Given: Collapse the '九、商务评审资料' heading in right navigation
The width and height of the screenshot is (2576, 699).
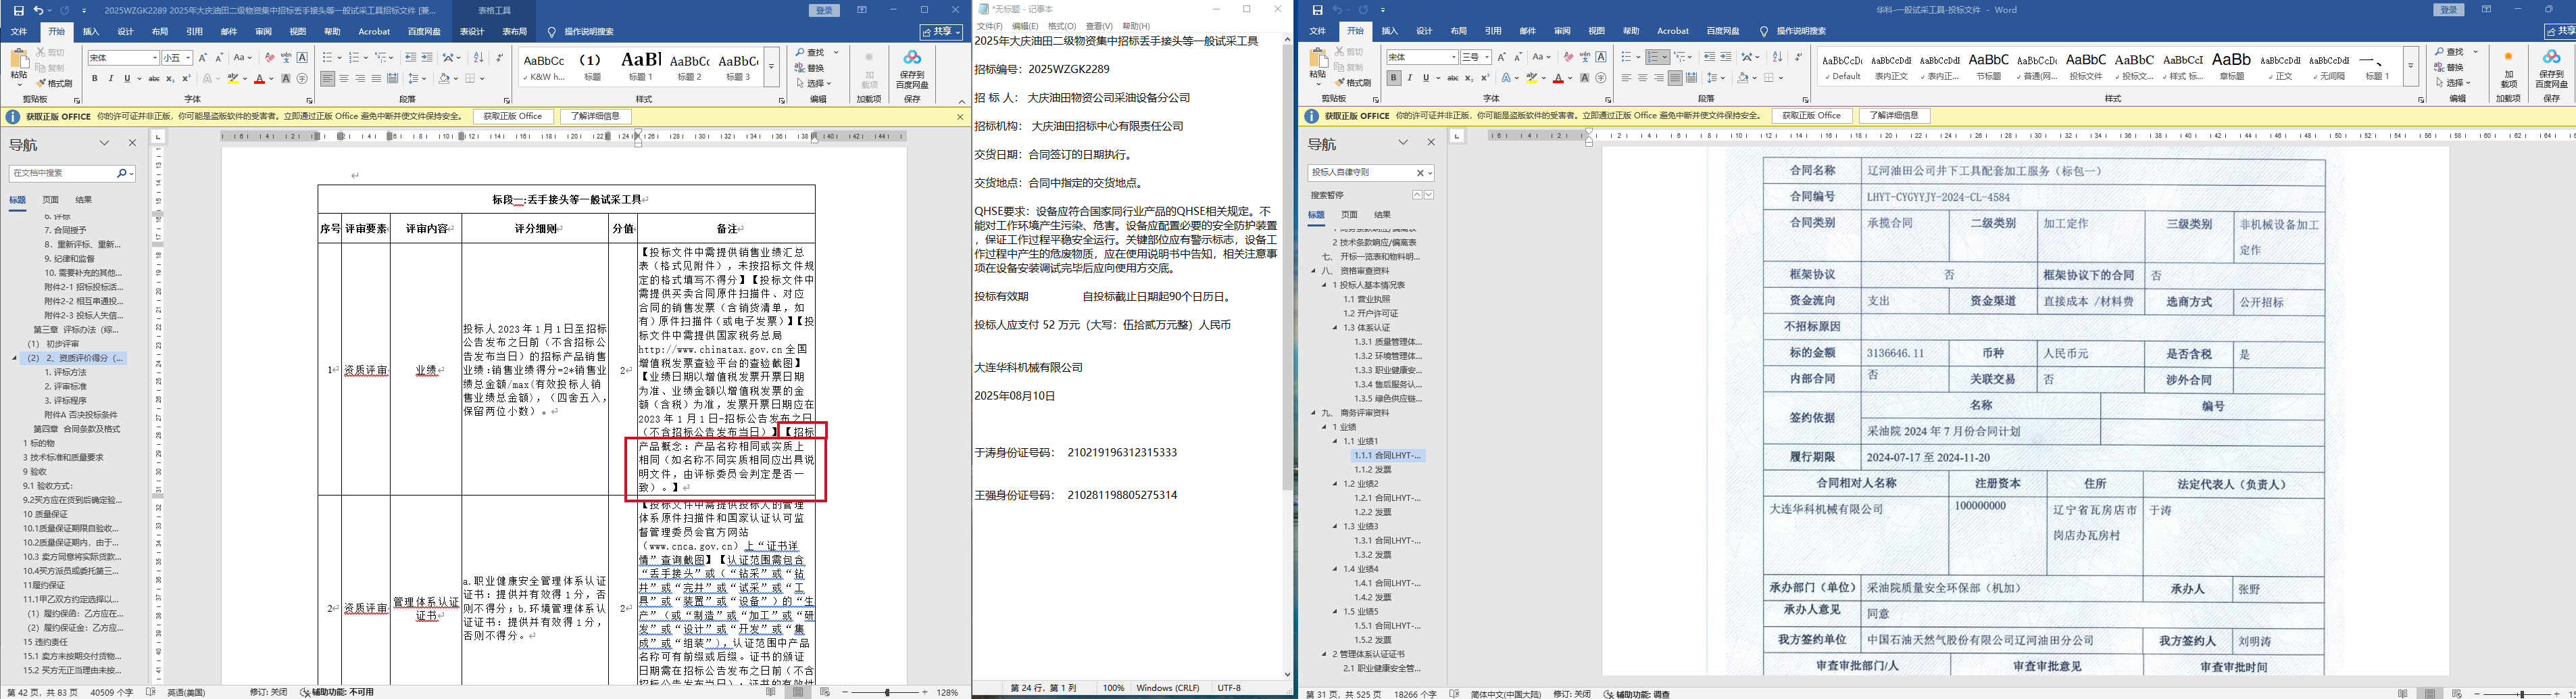Looking at the screenshot, I should coord(1314,413).
